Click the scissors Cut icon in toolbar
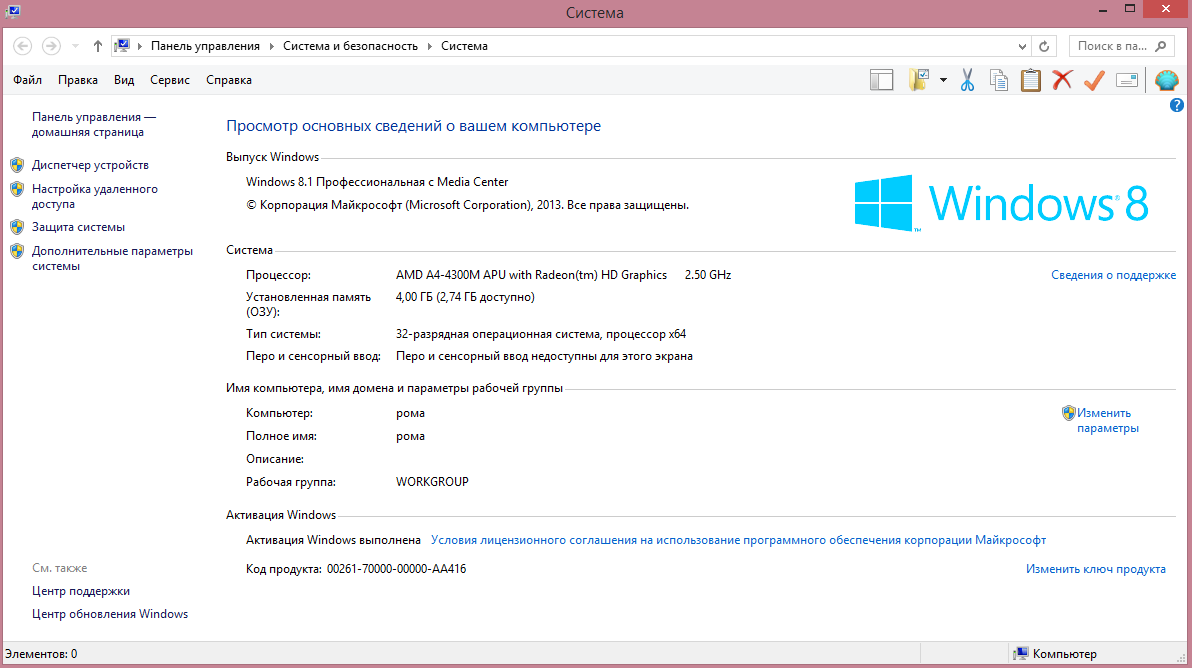This screenshot has width=1192, height=668. tap(967, 80)
